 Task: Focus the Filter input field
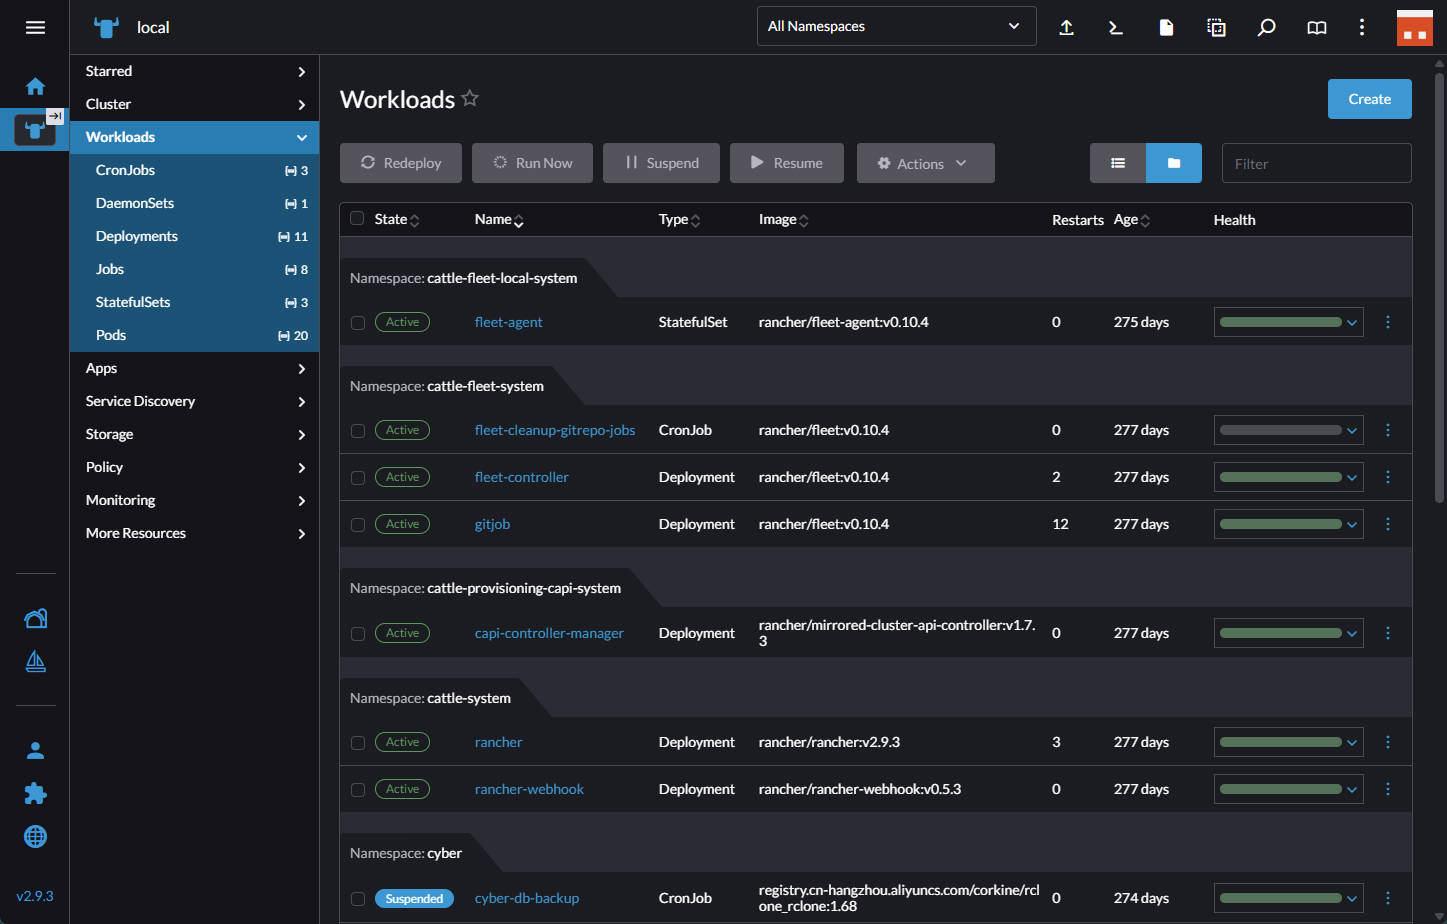(1316, 163)
